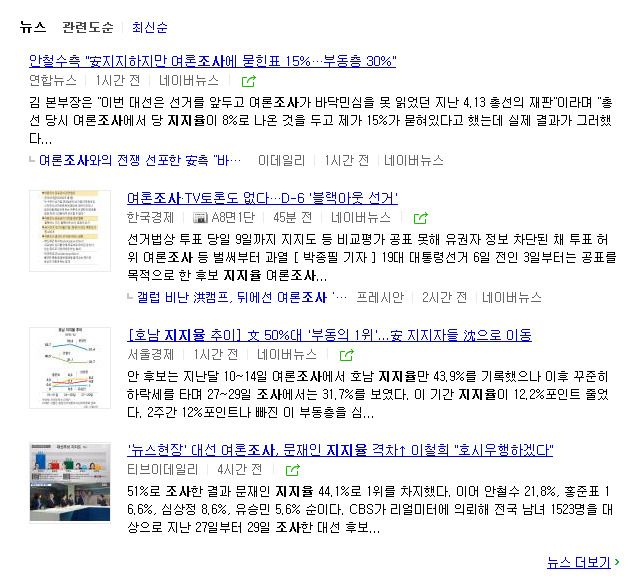
Task: Sort news by 관련도순
Action: pos(87,27)
